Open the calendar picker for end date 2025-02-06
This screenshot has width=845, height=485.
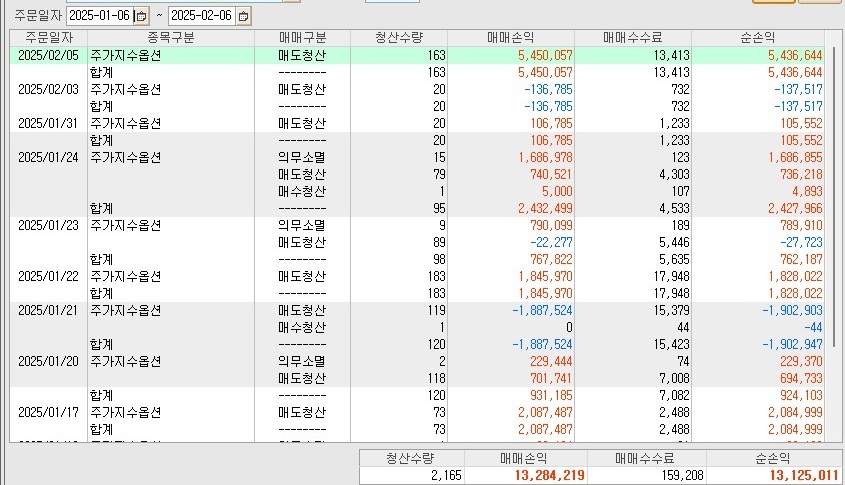pyautogui.click(x=244, y=16)
